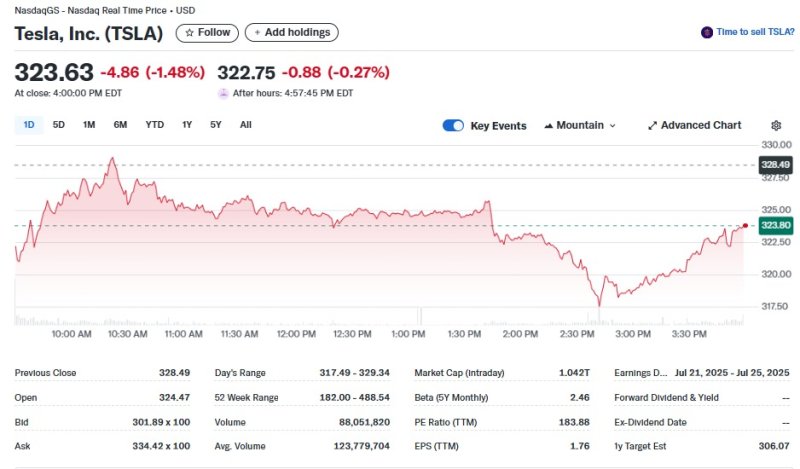Expand the Mountain chart type dropdown
800x469 pixels.
click(611, 126)
